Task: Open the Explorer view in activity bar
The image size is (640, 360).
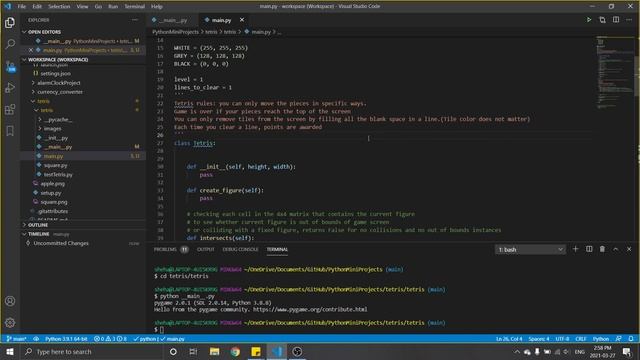Action: pos(10,22)
